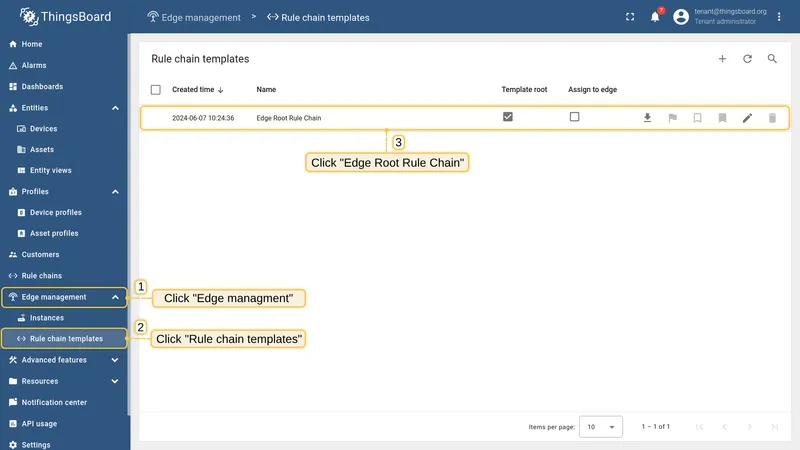800x450 pixels.
Task: Go to next page of results
Action: pos(749,427)
